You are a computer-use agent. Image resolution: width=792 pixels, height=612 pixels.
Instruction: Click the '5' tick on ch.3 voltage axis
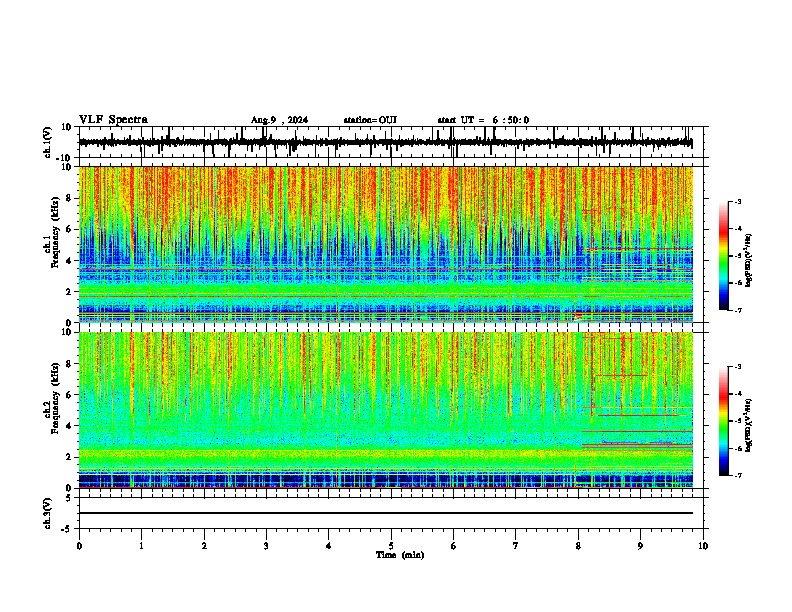(x=69, y=497)
